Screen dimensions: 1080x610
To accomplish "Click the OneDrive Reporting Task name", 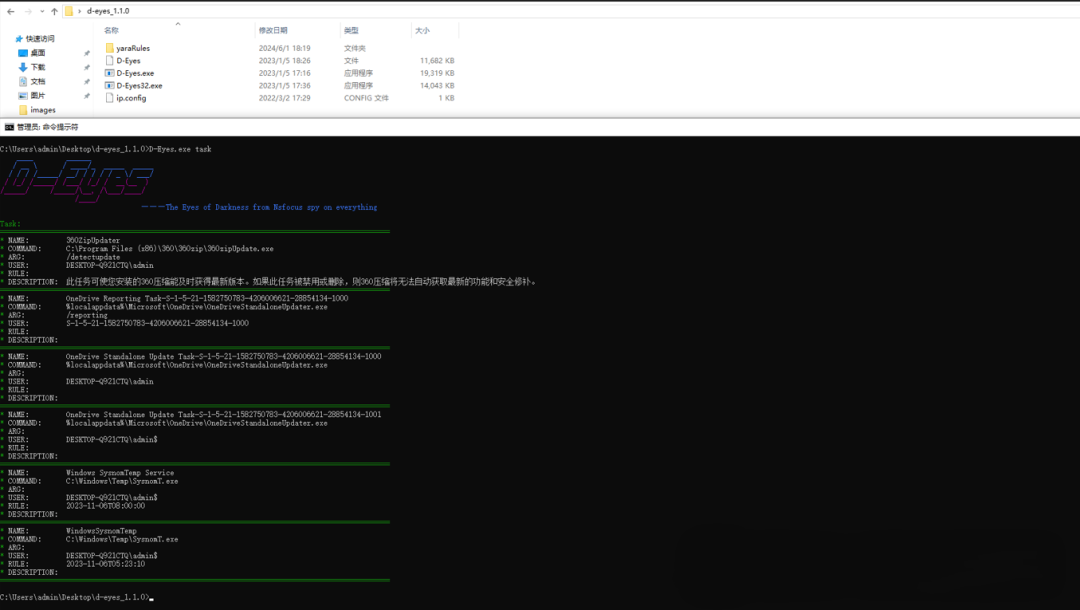I will click(207, 298).
